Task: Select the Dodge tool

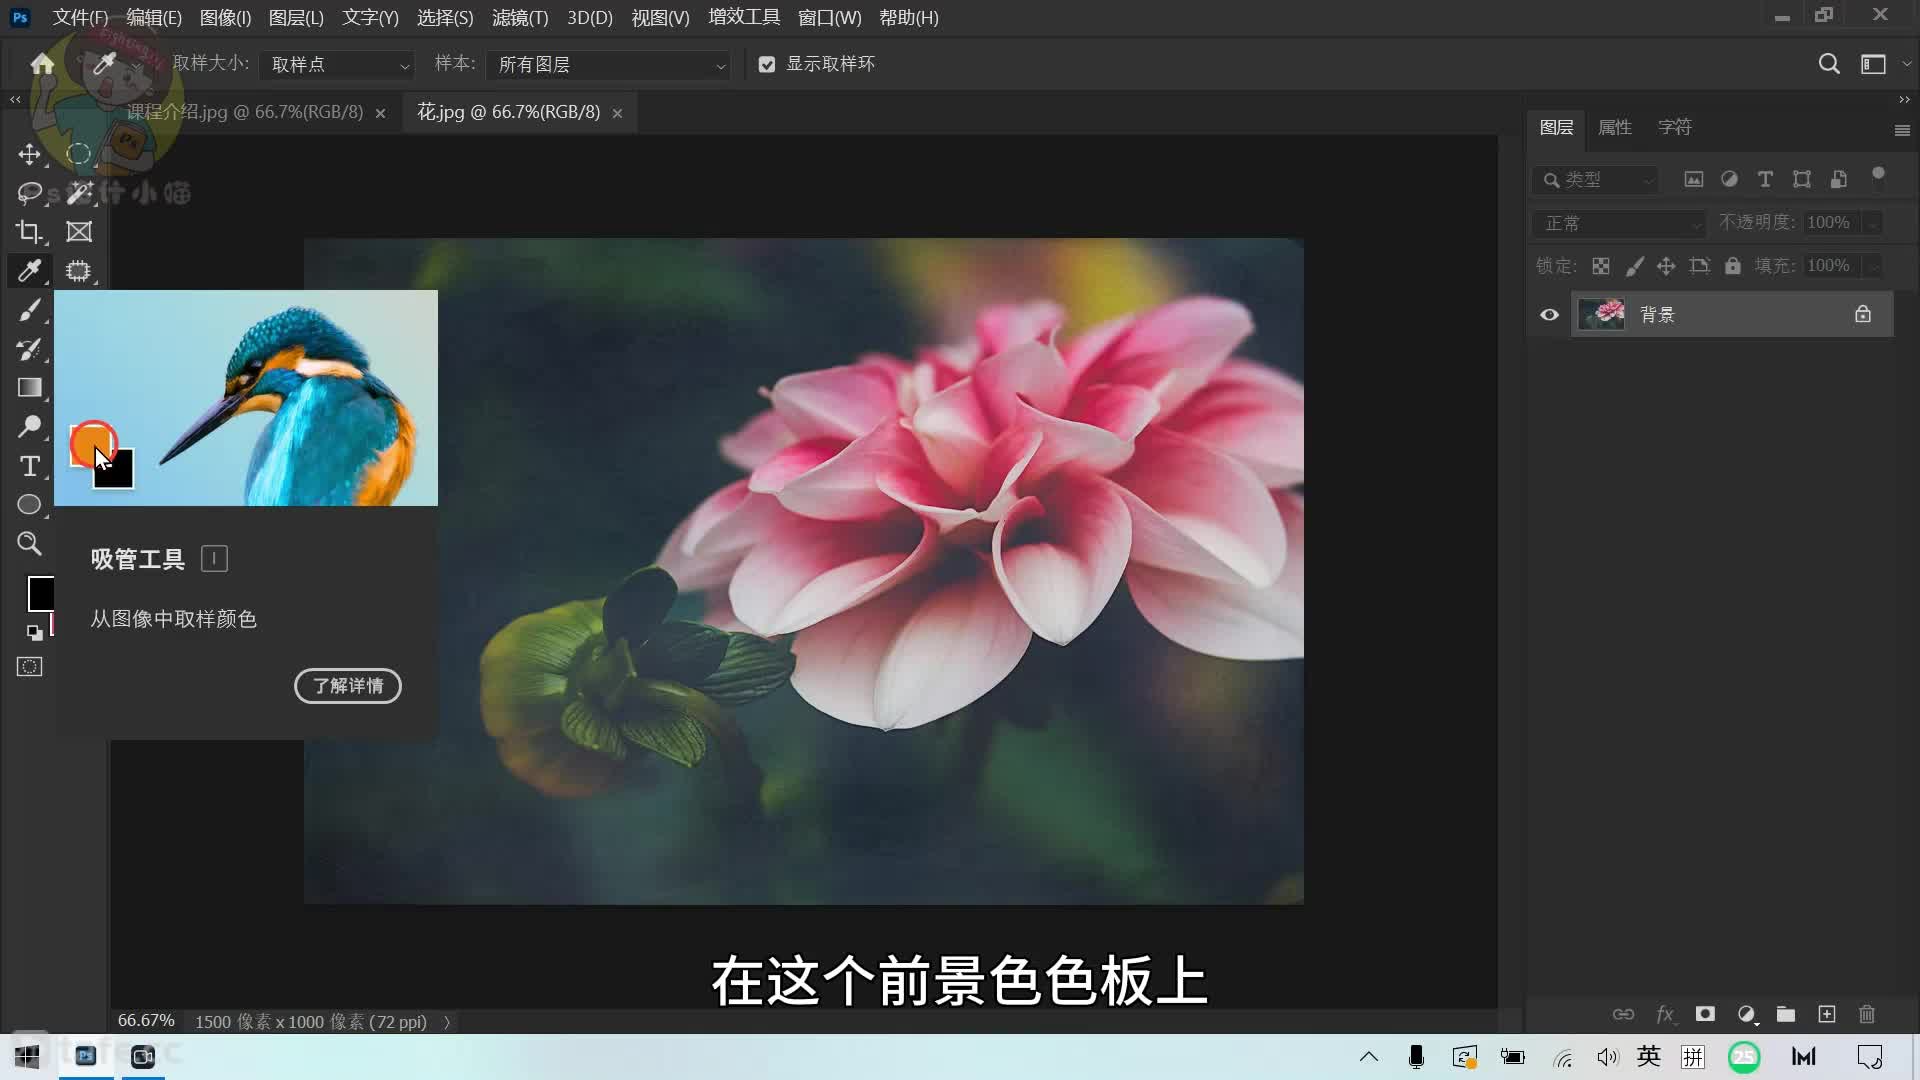Action: pos(29,427)
